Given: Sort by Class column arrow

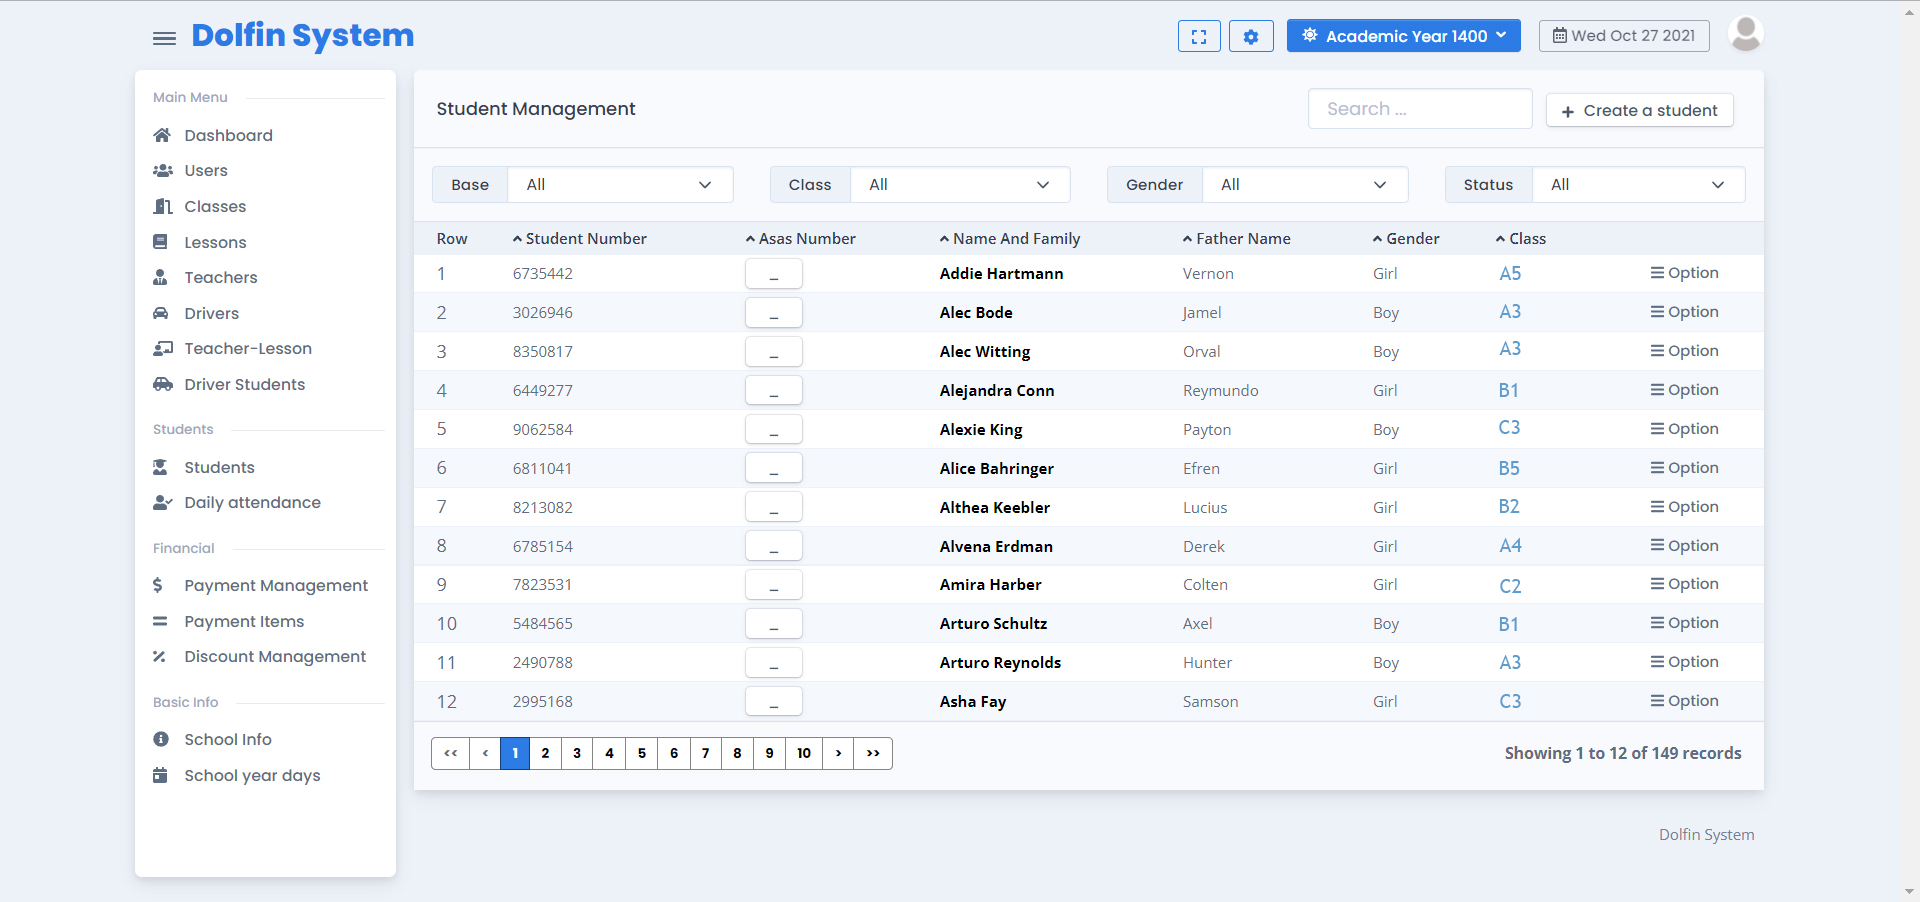Looking at the screenshot, I should [1500, 239].
